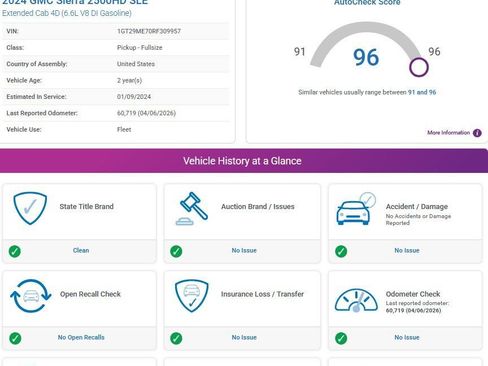
Task: Open the More Information link
Action: [x=448, y=133]
